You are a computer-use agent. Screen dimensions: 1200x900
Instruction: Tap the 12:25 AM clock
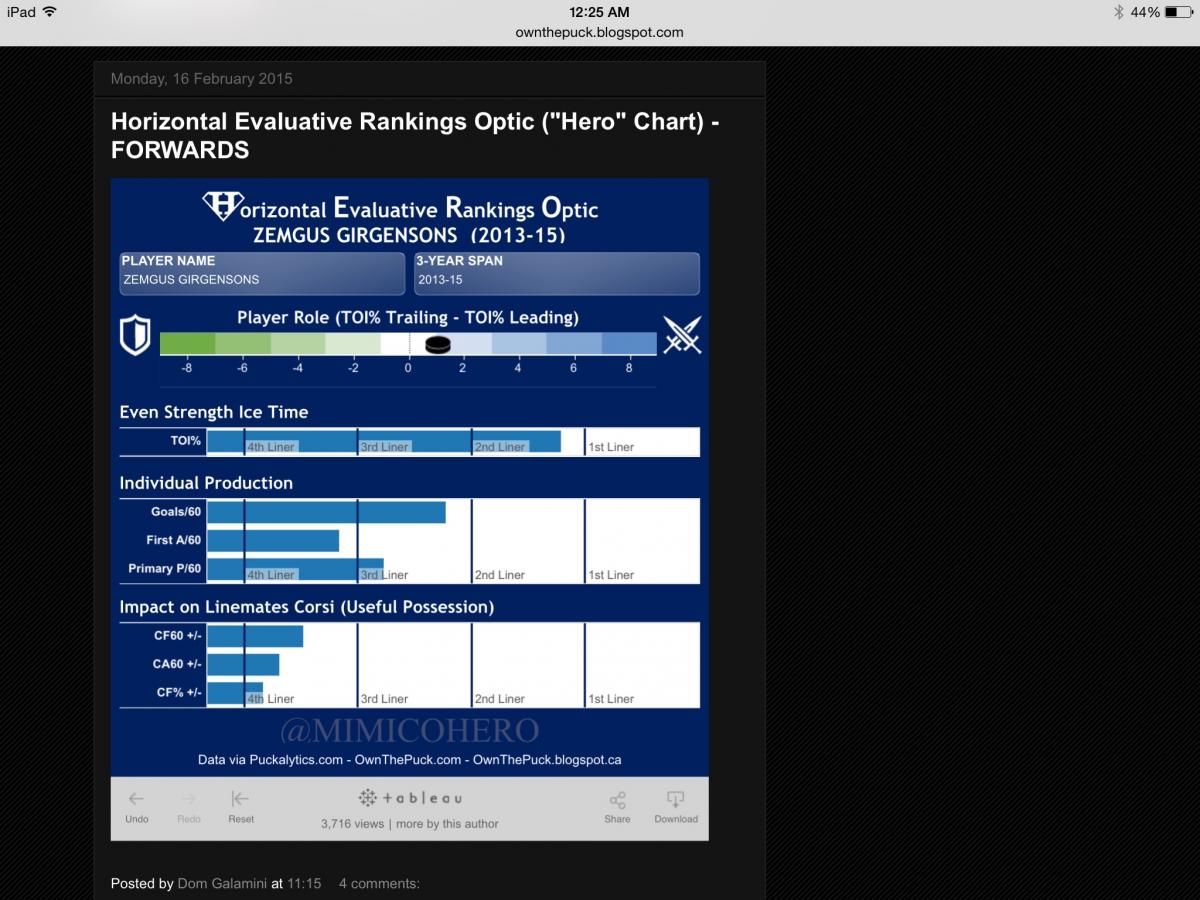pyautogui.click(x=599, y=12)
